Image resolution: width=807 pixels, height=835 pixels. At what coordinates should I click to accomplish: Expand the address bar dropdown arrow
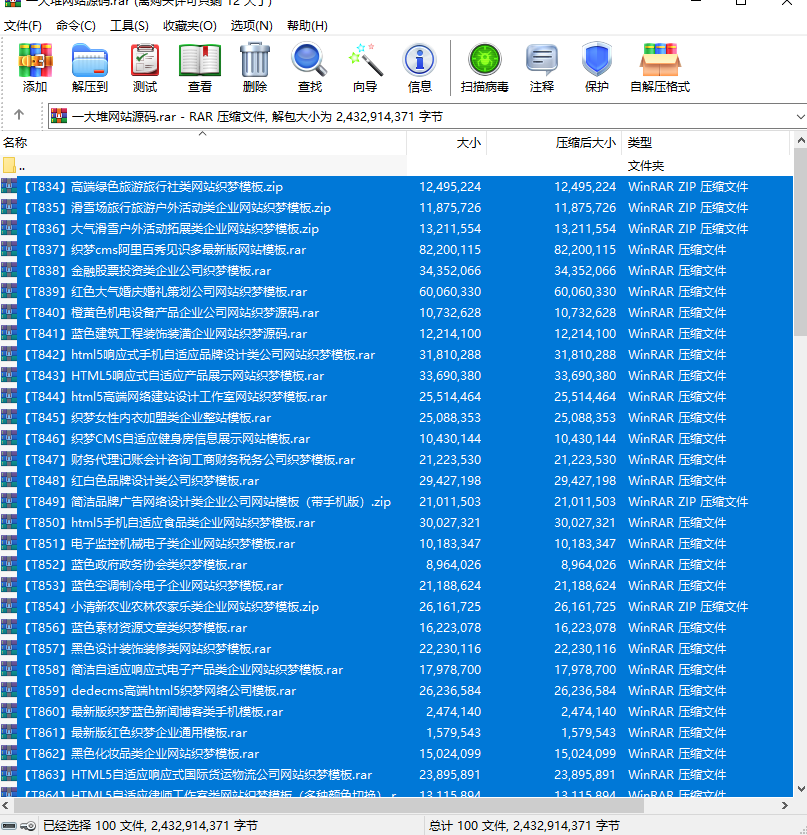pos(800,117)
